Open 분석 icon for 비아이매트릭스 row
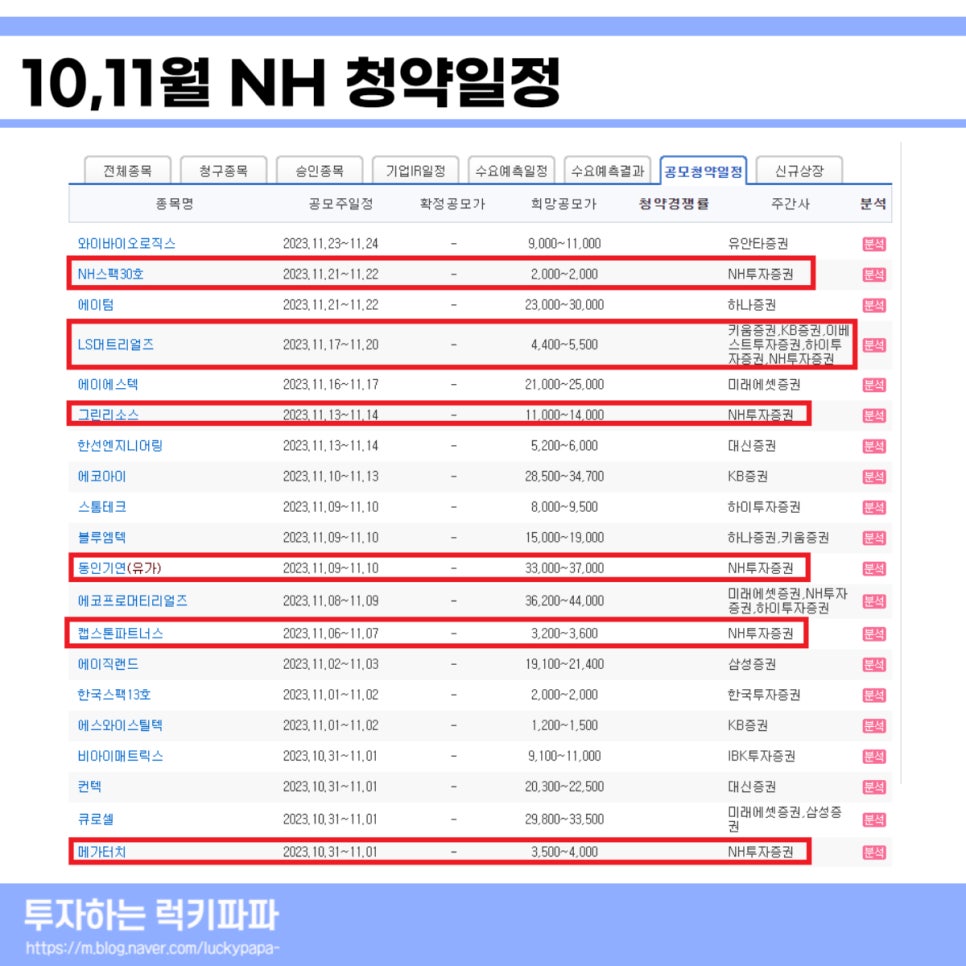The height and width of the screenshot is (966, 966). pos(874,757)
